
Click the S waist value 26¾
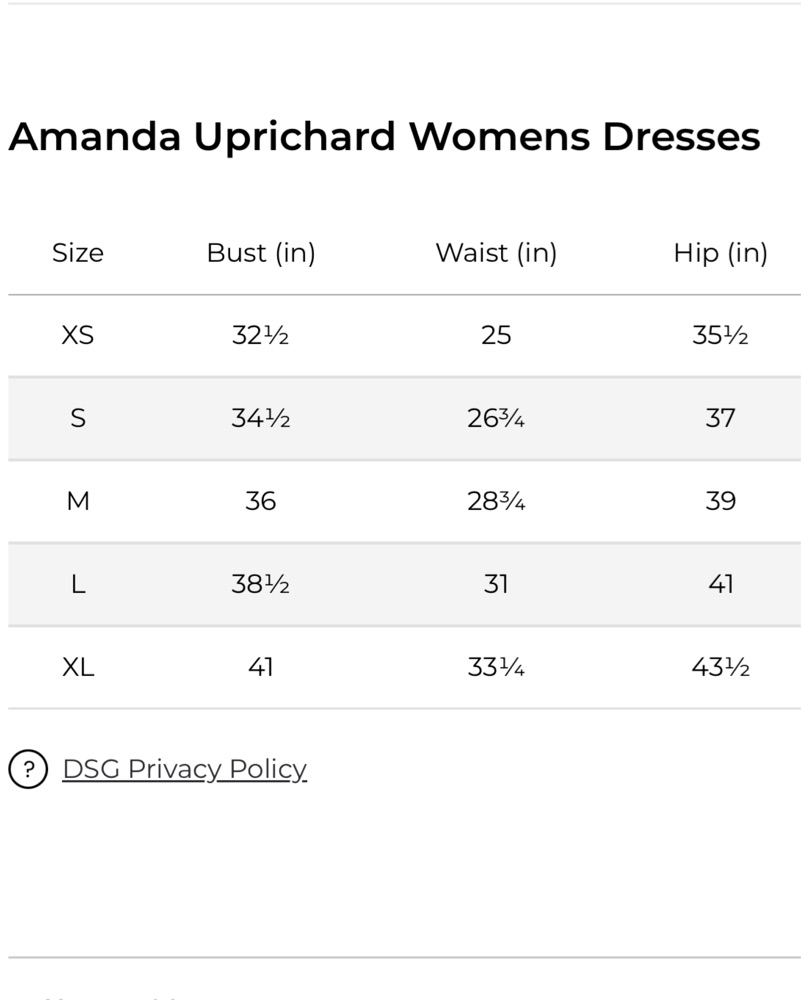tap(496, 418)
